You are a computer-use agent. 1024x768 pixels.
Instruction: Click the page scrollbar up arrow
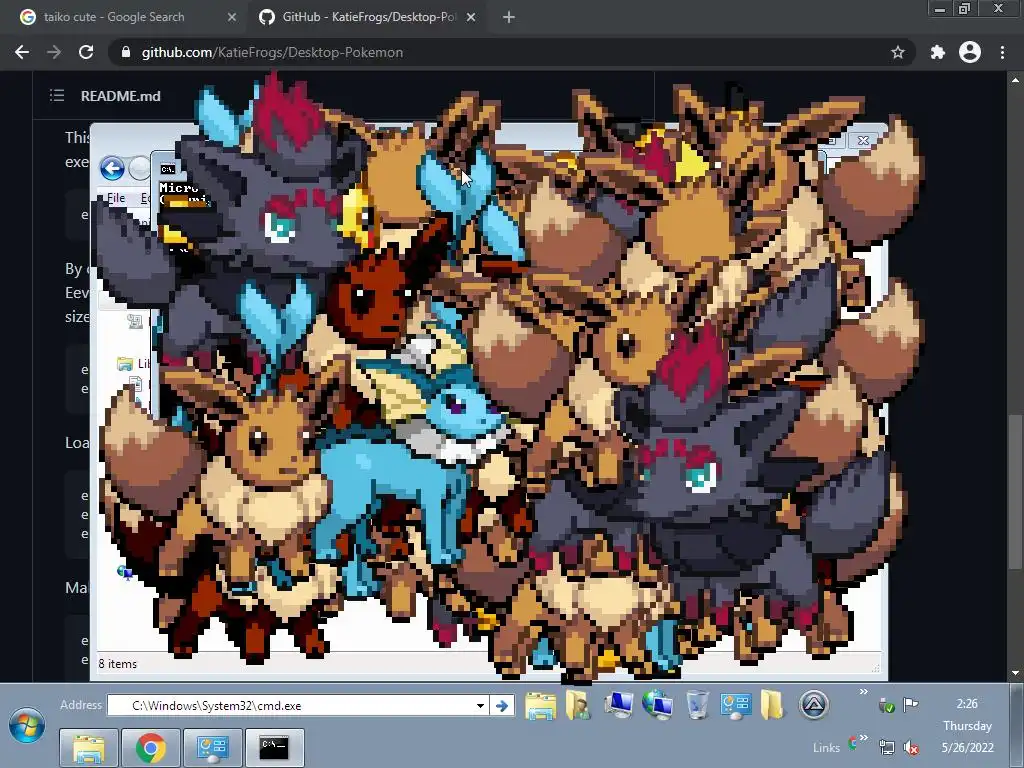(x=1015, y=80)
